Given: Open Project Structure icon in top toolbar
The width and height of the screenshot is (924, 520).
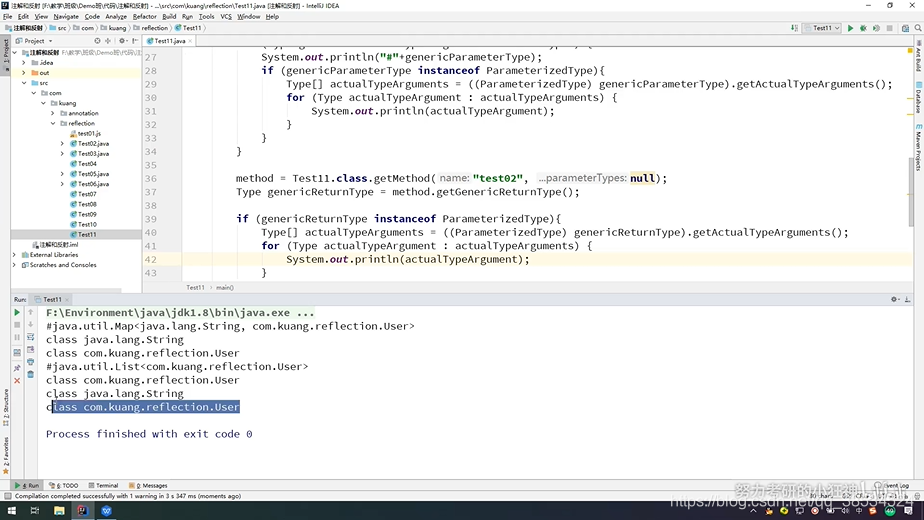Looking at the screenshot, I should (x=905, y=28).
